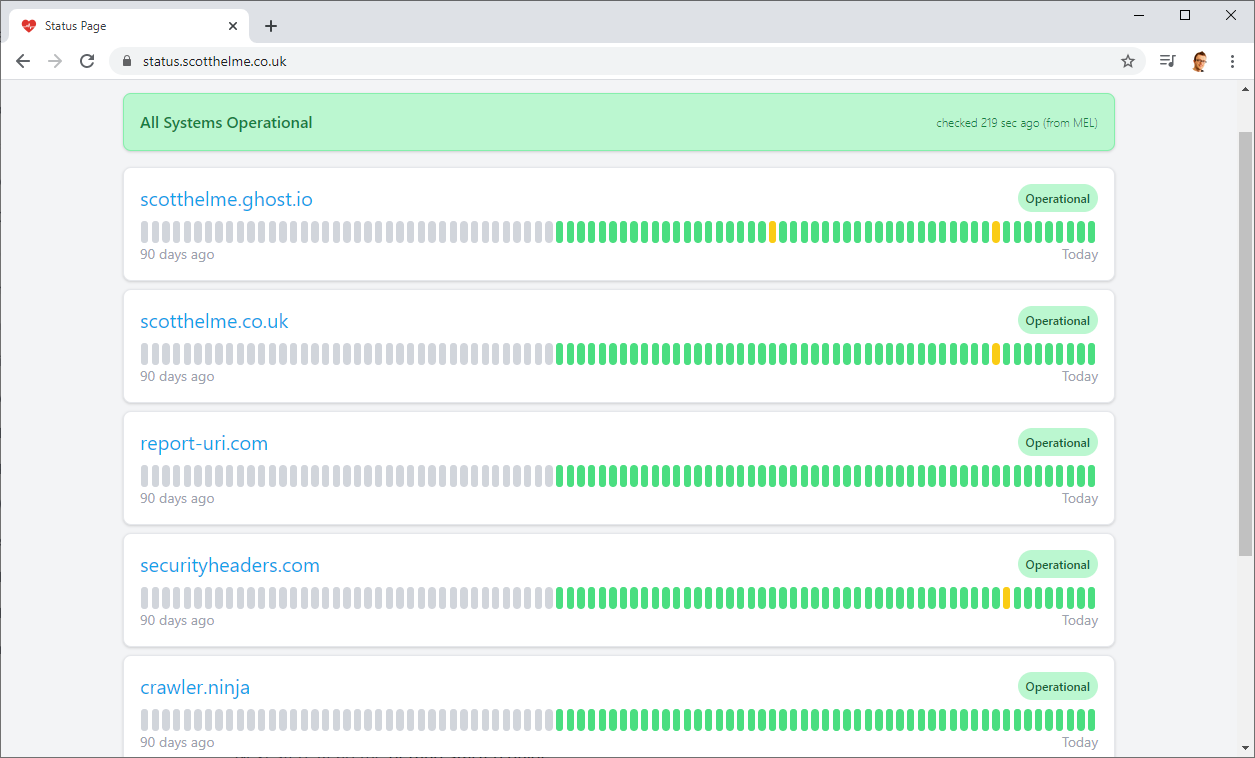Image resolution: width=1255 pixels, height=758 pixels.
Task: Click the yellow uptime bar for securityheaders.com
Action: point(1006,598)
